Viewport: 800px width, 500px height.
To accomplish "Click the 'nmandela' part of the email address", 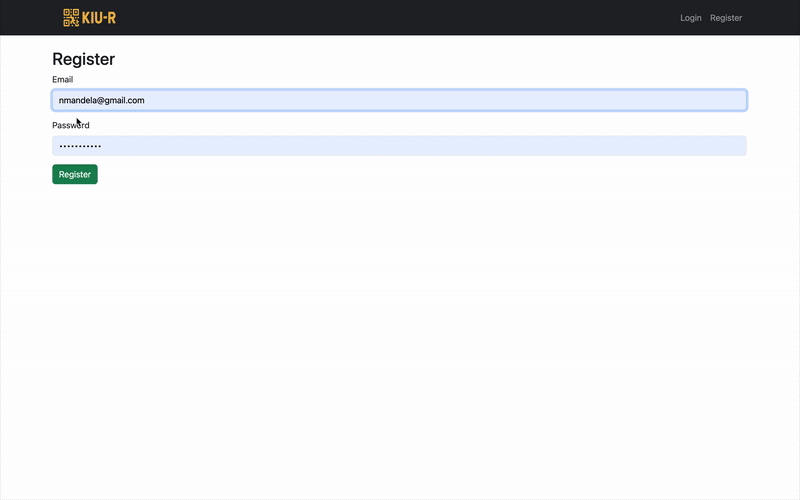I will (x=78, y=101).
